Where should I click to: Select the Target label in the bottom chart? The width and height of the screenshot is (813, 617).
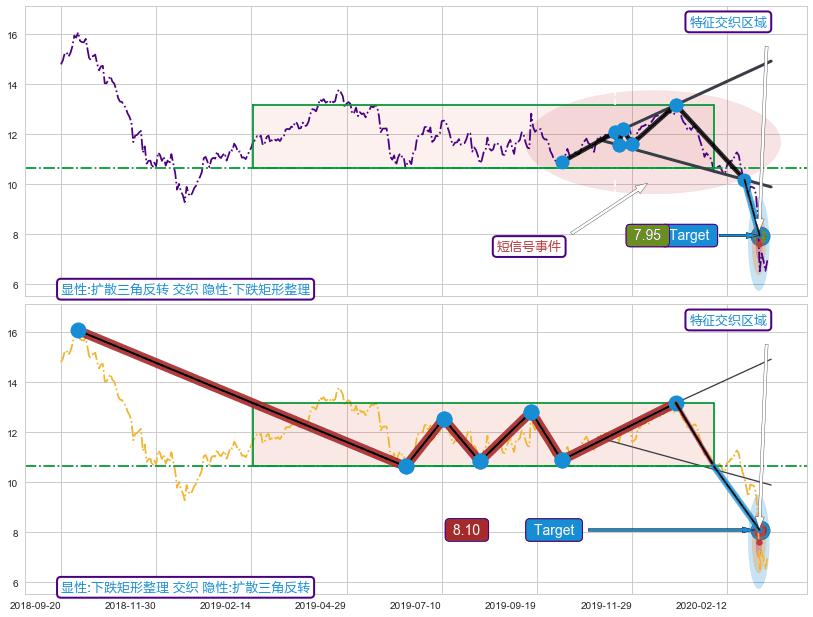(x=554, y=530)
